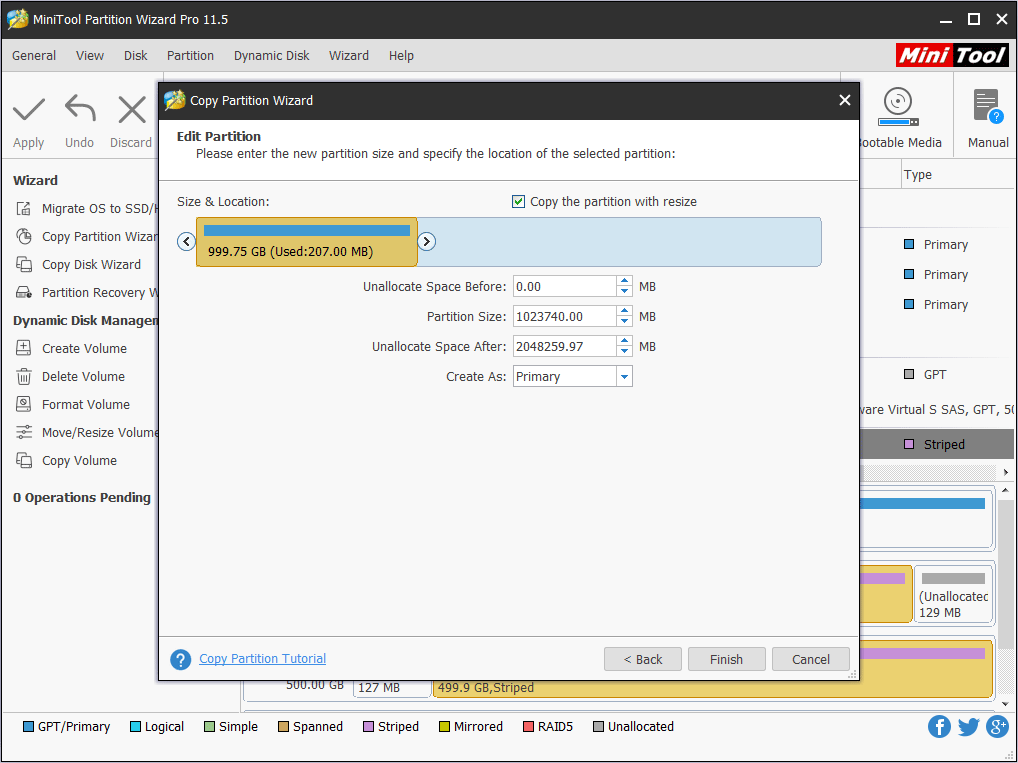Select Create Volume in sidebar

[x=71, y=348]
